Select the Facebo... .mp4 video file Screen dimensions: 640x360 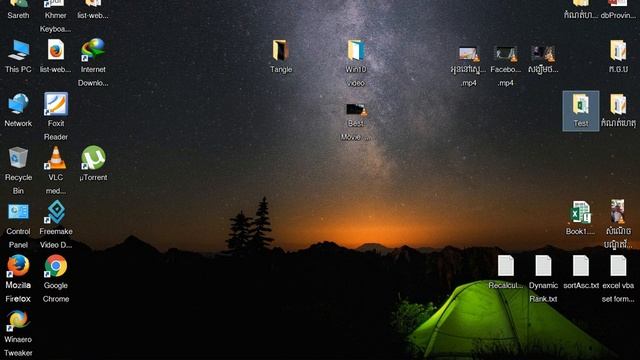[x=506, y=65]
